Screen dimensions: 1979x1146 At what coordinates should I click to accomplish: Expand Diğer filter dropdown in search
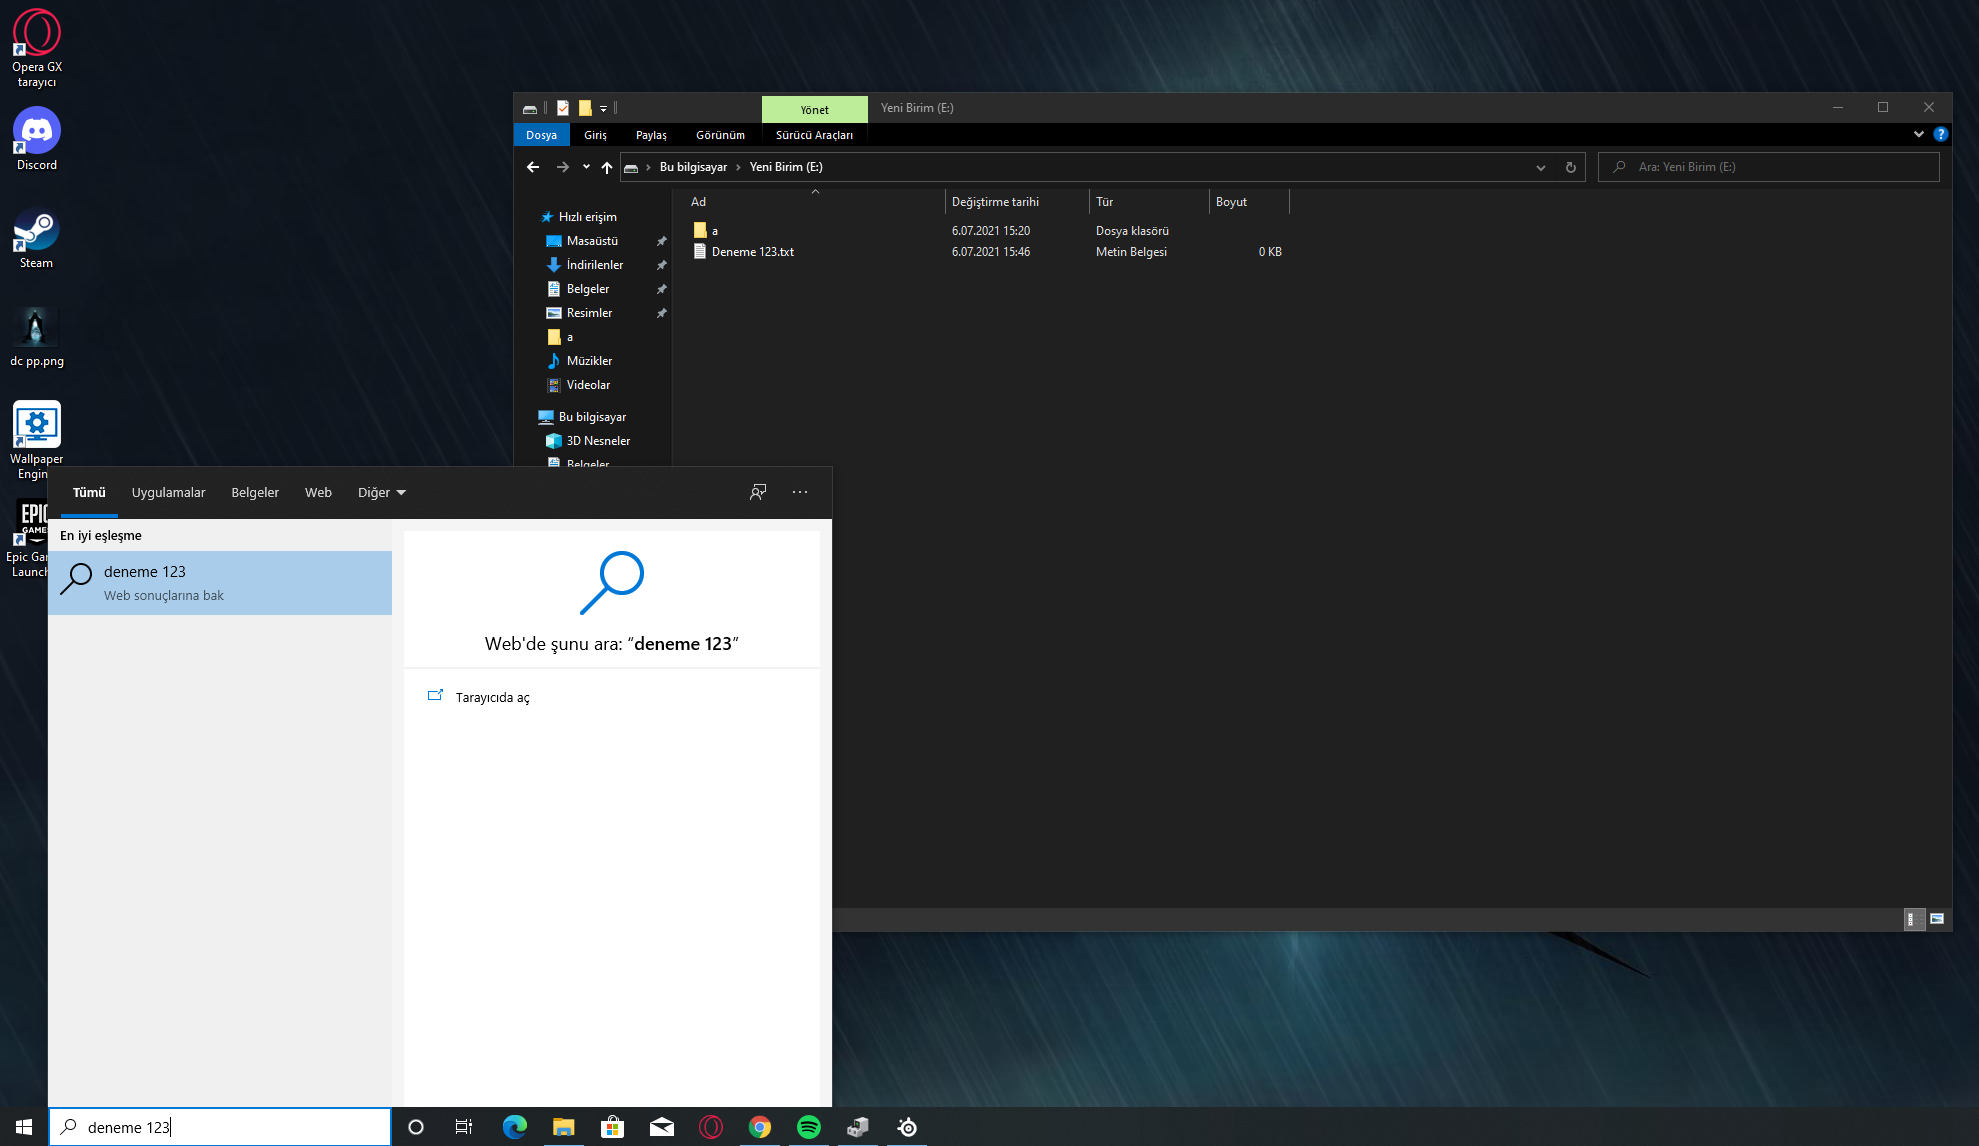[382, 492]
